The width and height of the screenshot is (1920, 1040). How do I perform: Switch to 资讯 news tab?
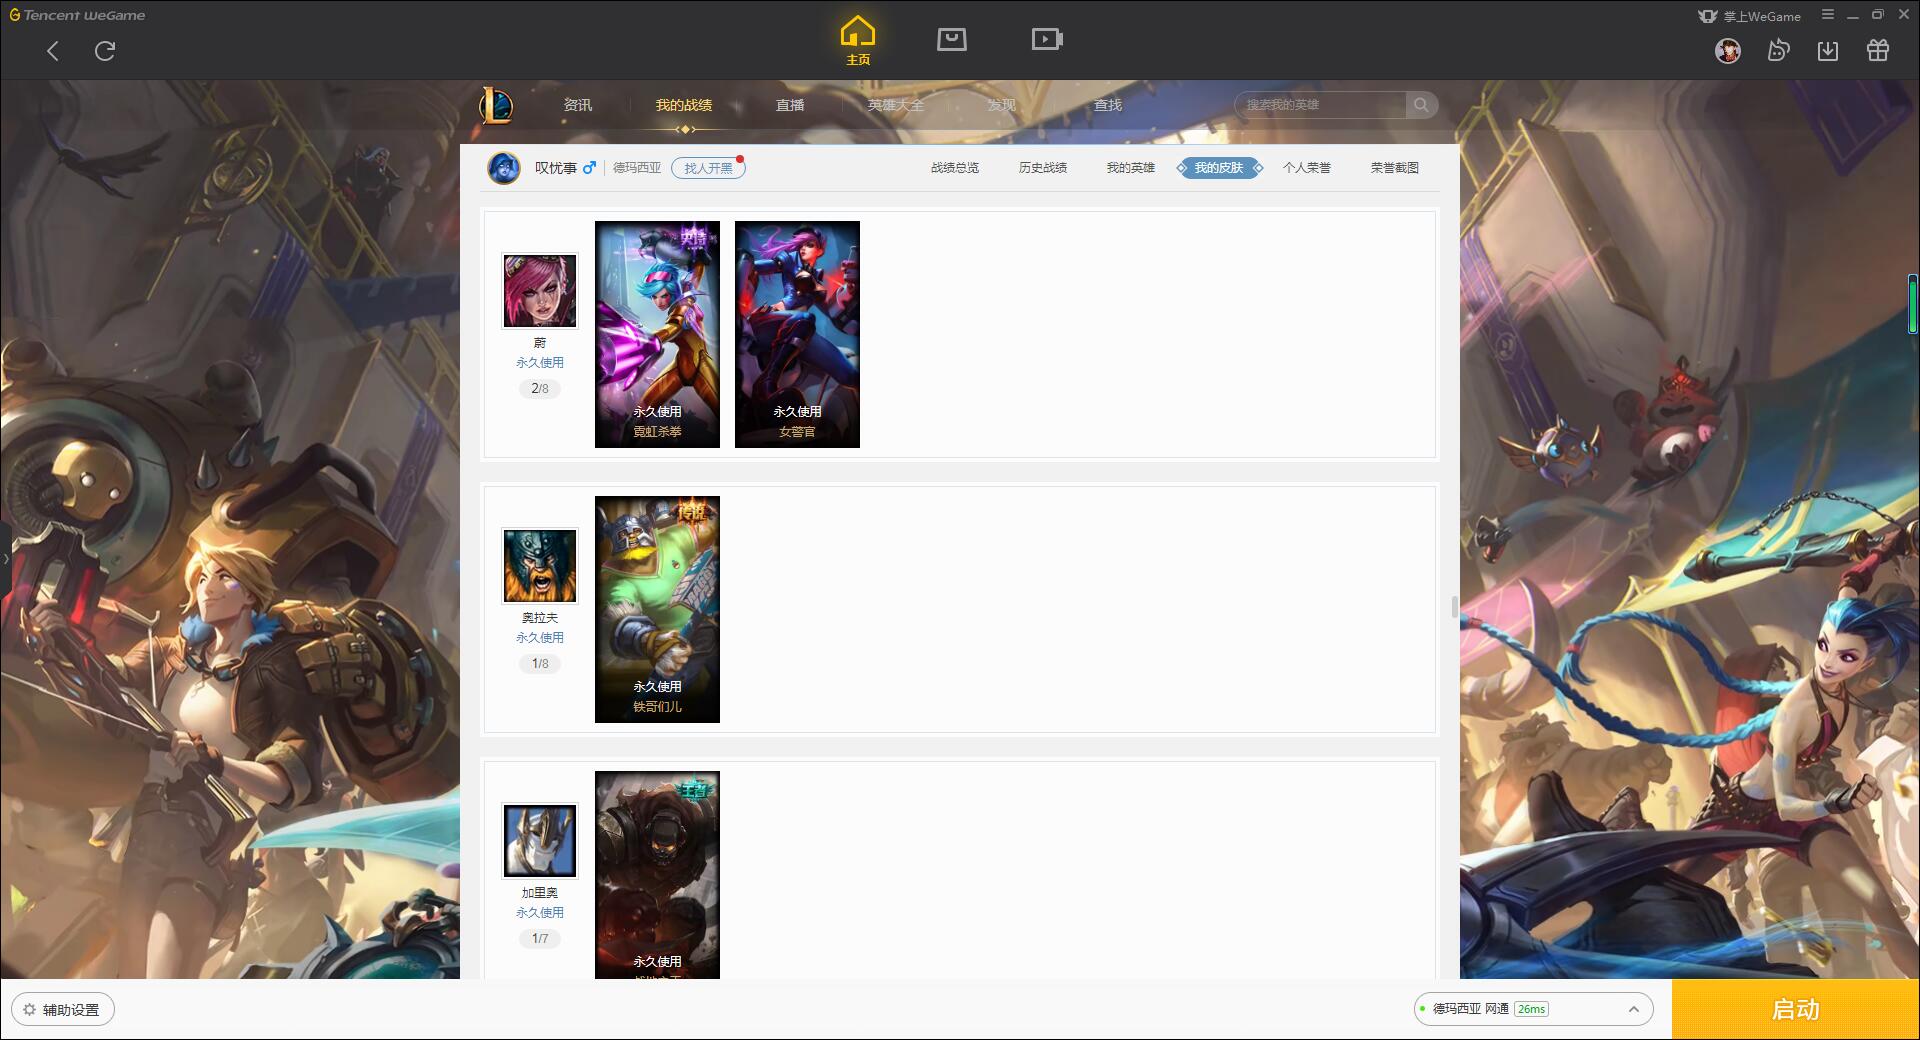578,105
